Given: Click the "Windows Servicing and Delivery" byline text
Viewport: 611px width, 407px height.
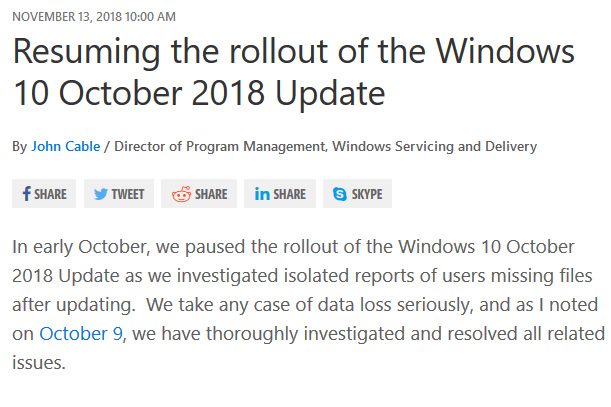Looking at the screenshot, I should [x=435, y=146].
